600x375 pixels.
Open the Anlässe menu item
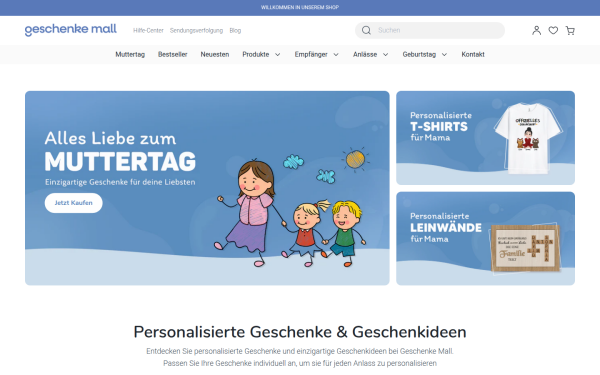click(365, 54)
